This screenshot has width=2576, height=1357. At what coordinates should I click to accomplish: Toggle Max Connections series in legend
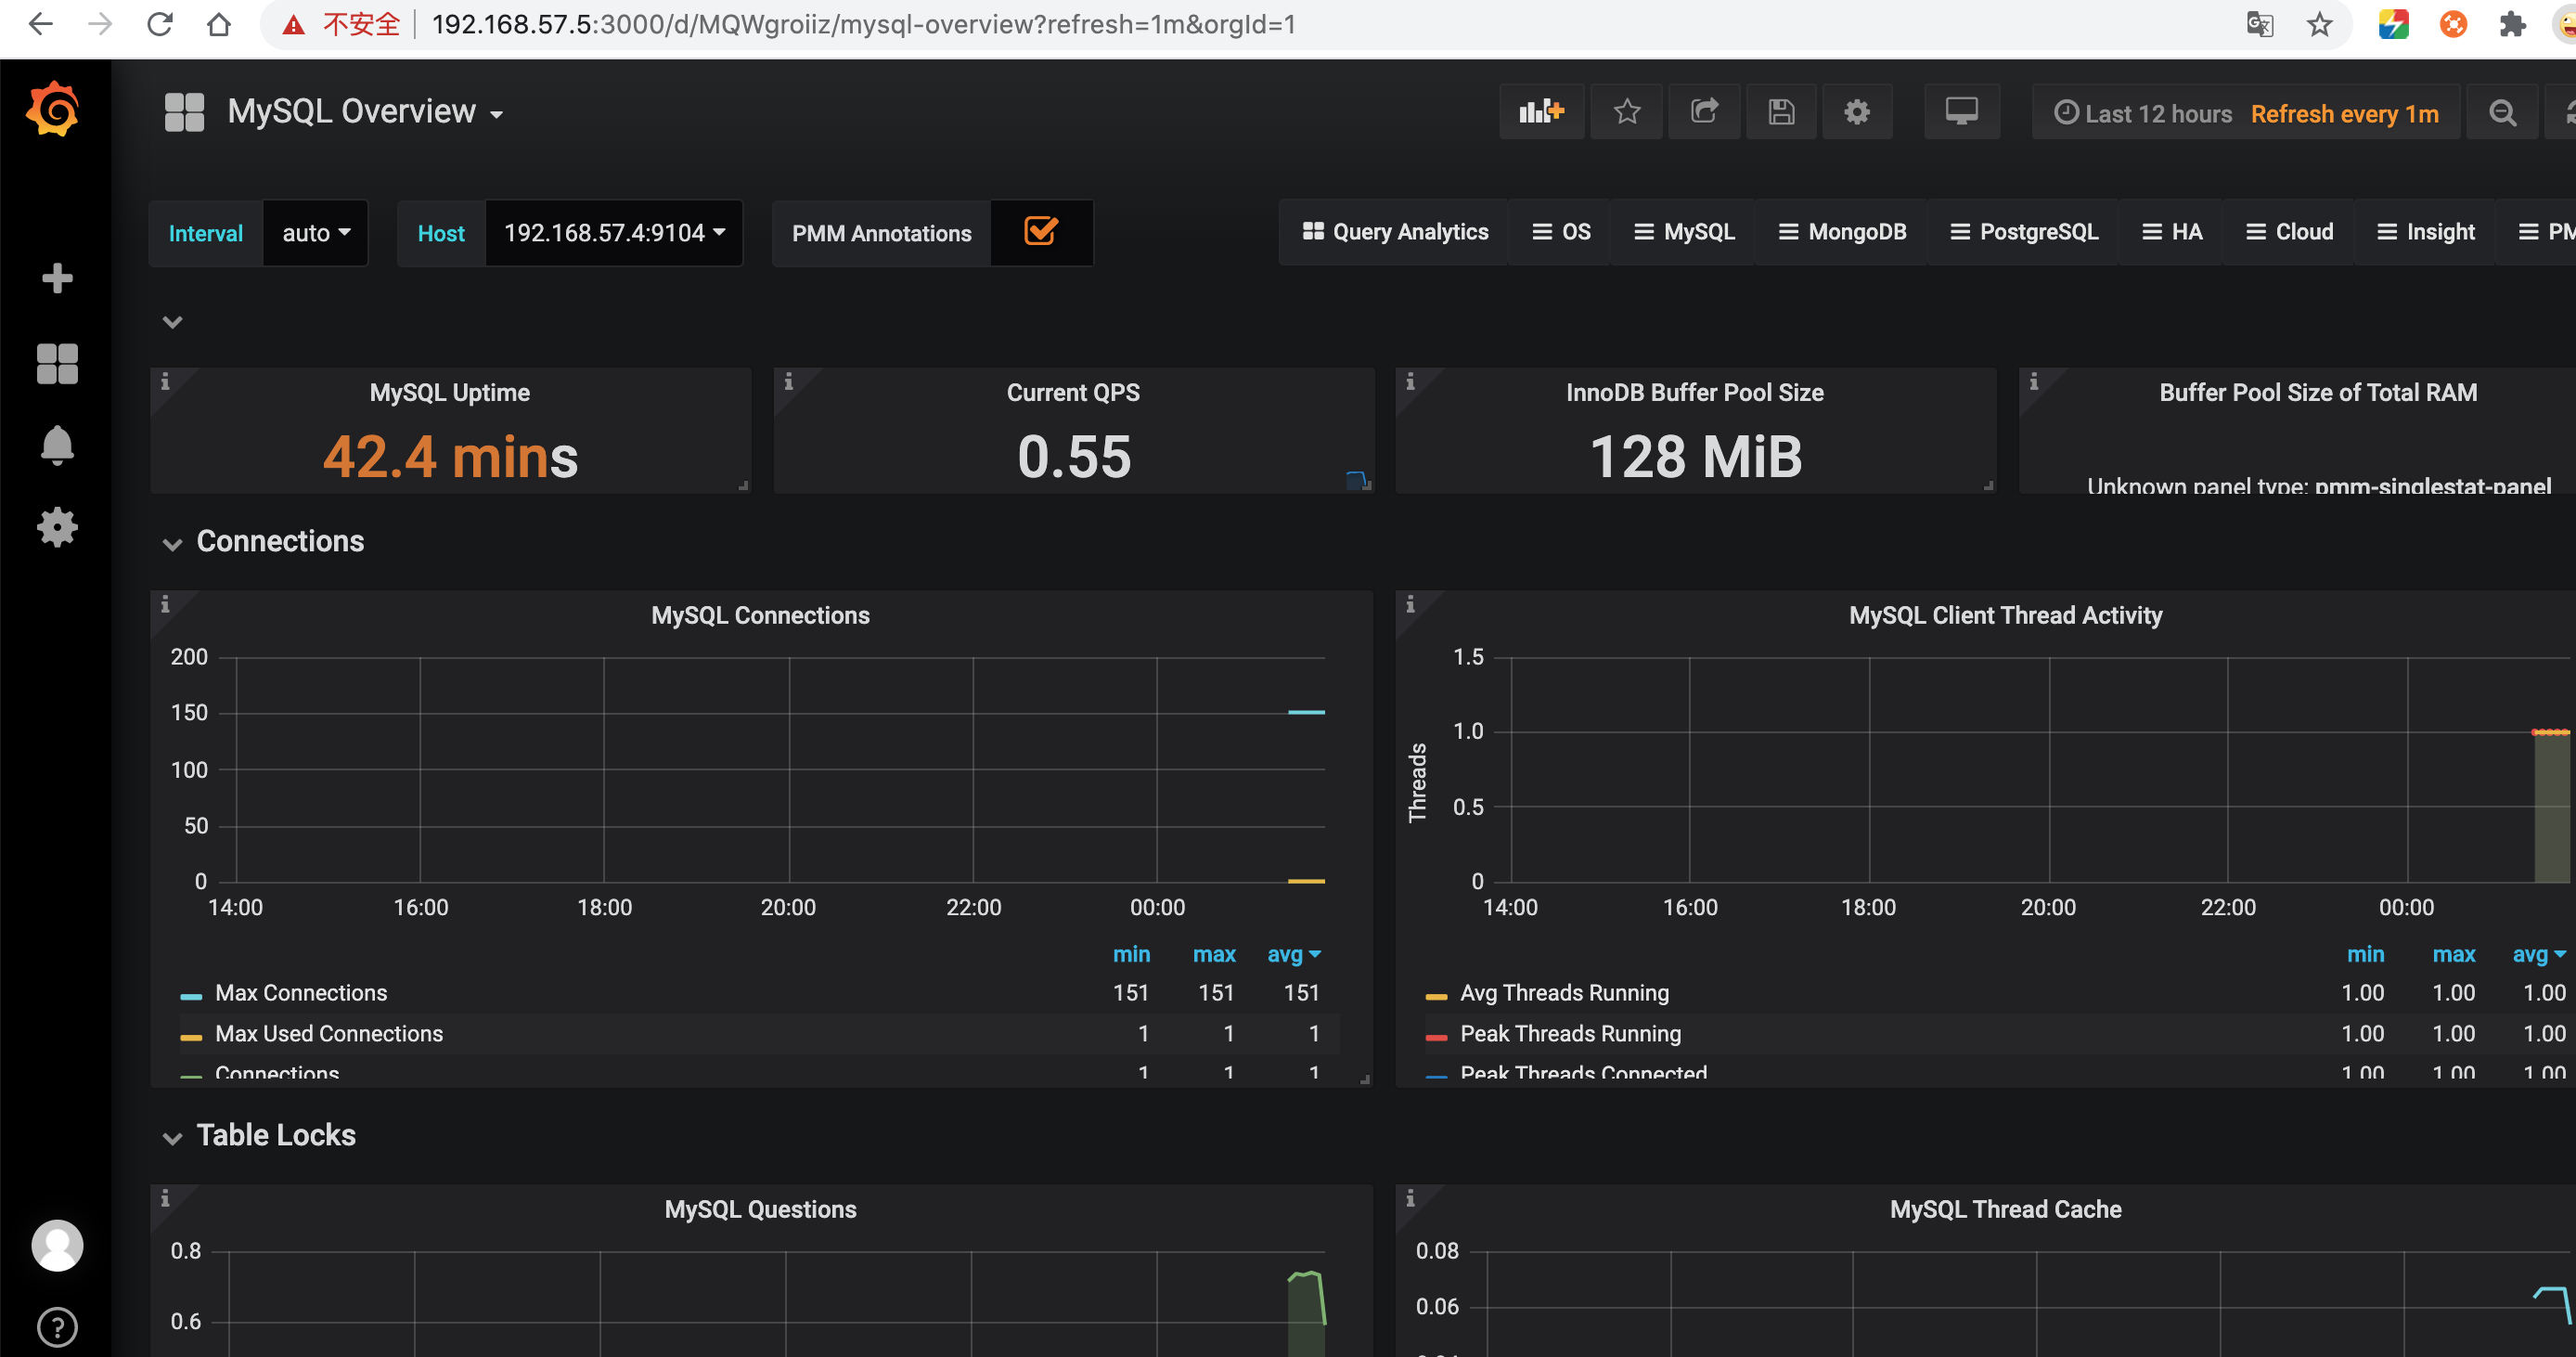click(x=301, y=992)
